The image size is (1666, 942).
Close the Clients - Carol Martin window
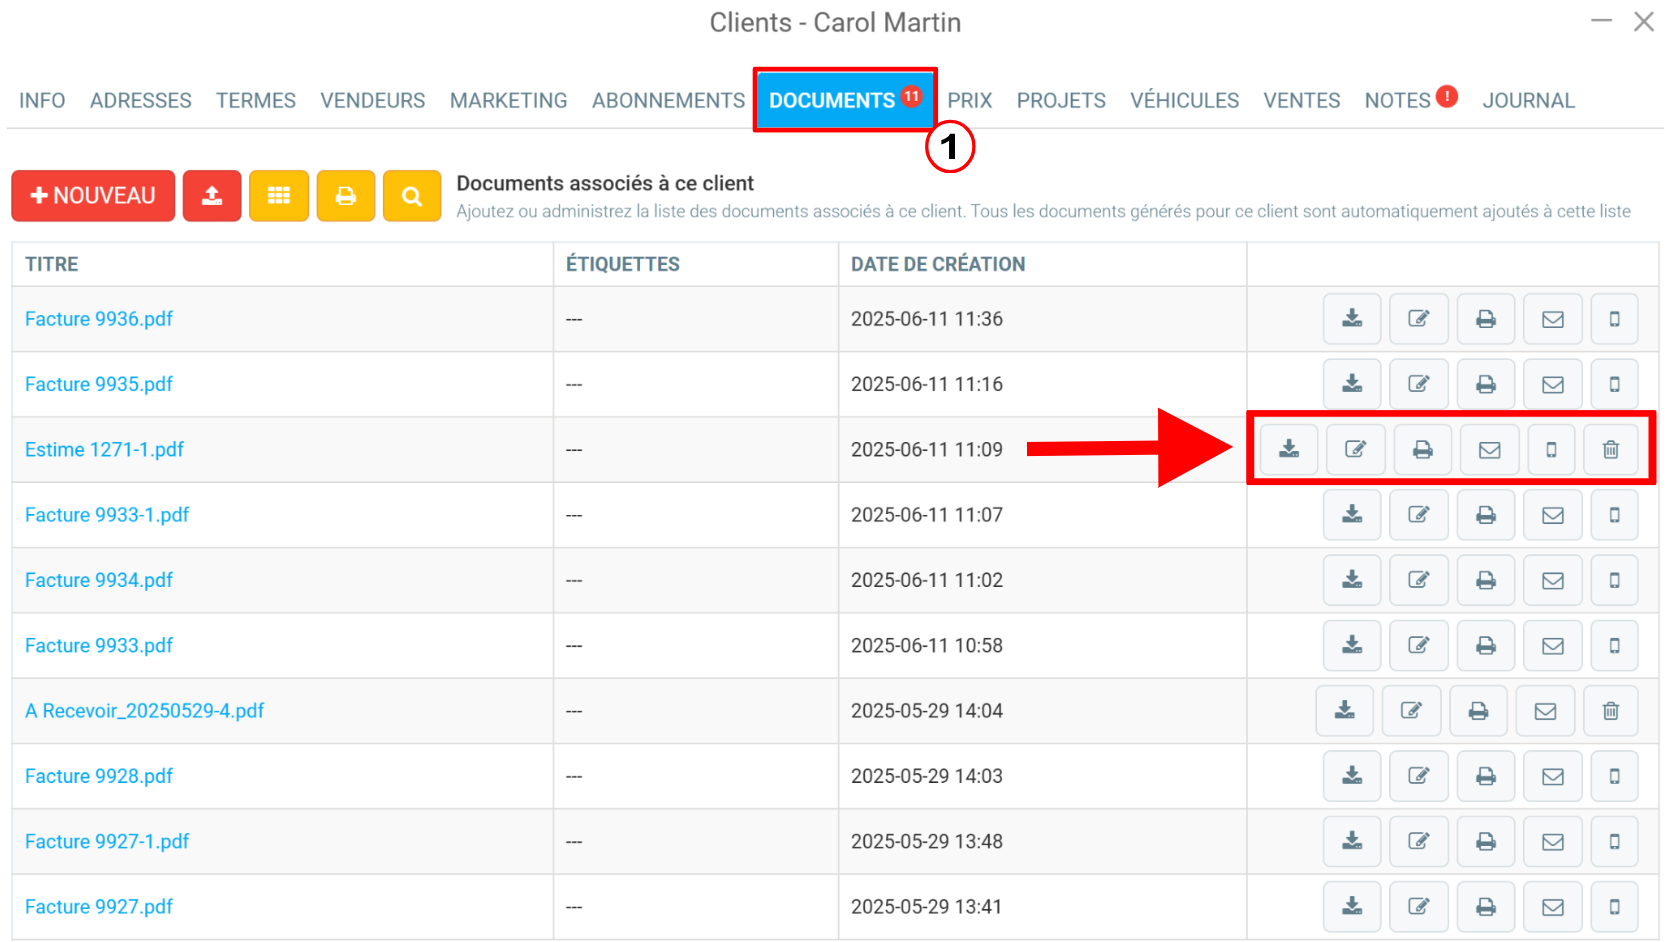coord(1644,21)
